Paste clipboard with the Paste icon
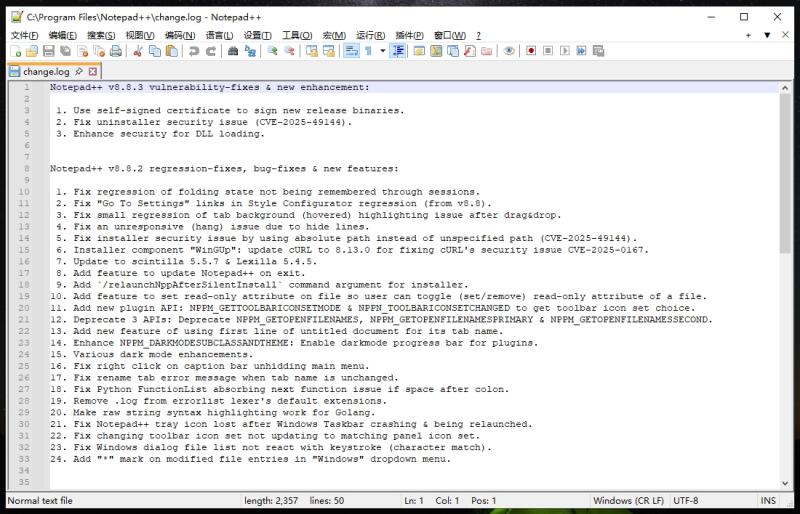 click(x=172, y=51)
